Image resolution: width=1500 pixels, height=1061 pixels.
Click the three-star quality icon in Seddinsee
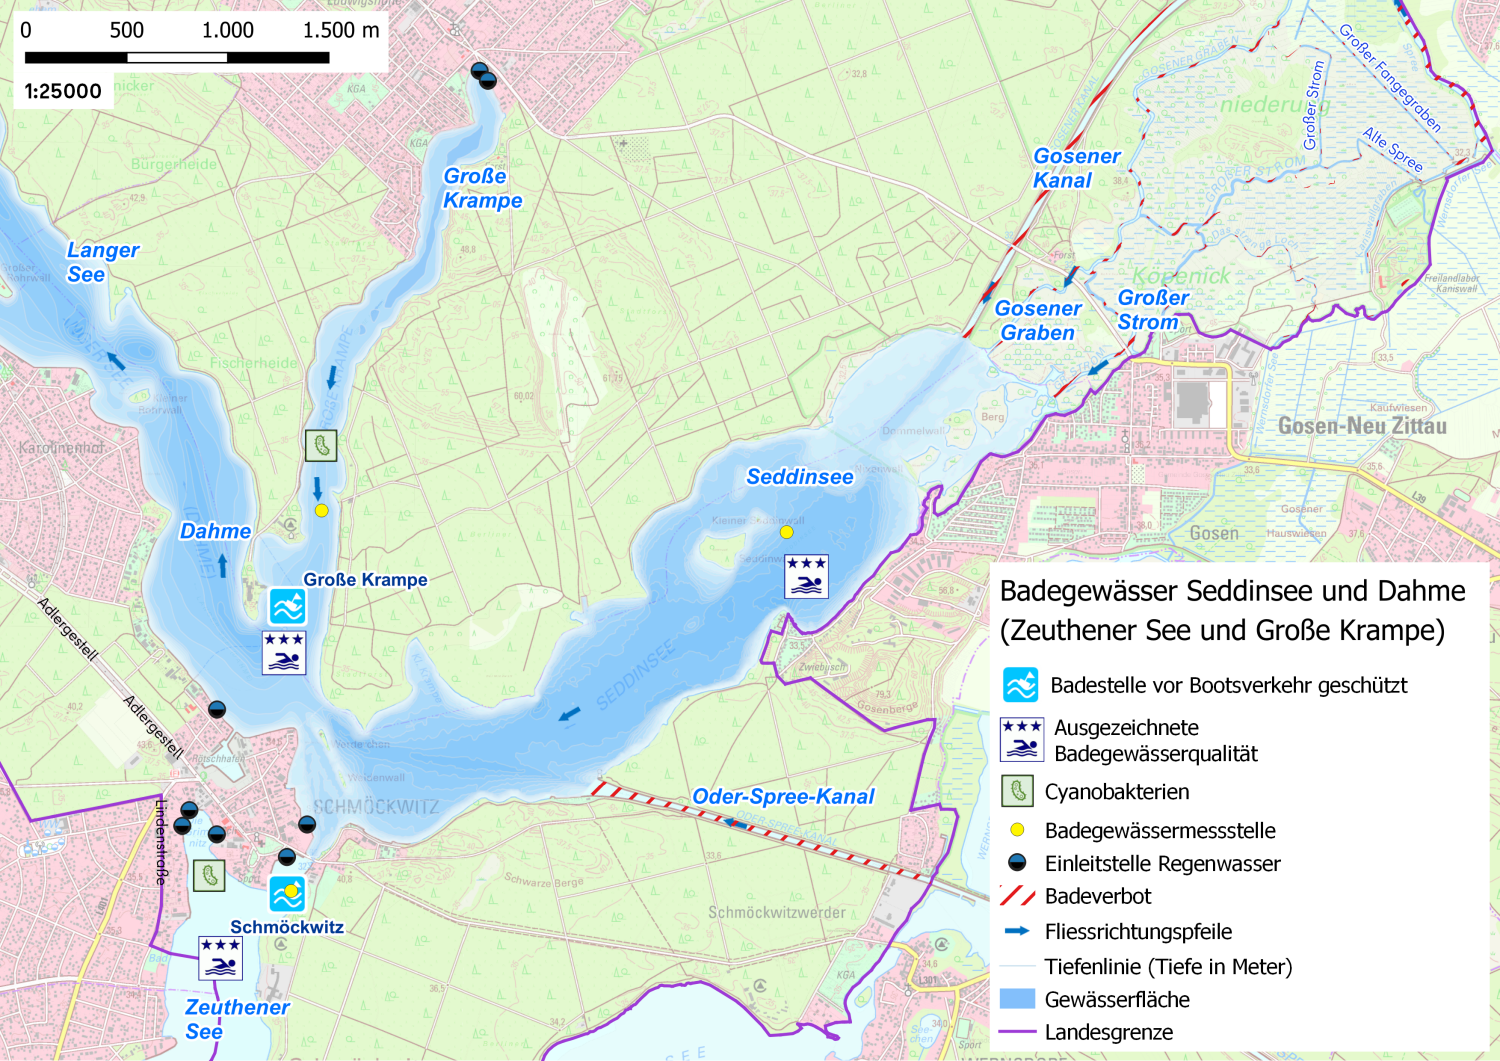pos(806,577)
